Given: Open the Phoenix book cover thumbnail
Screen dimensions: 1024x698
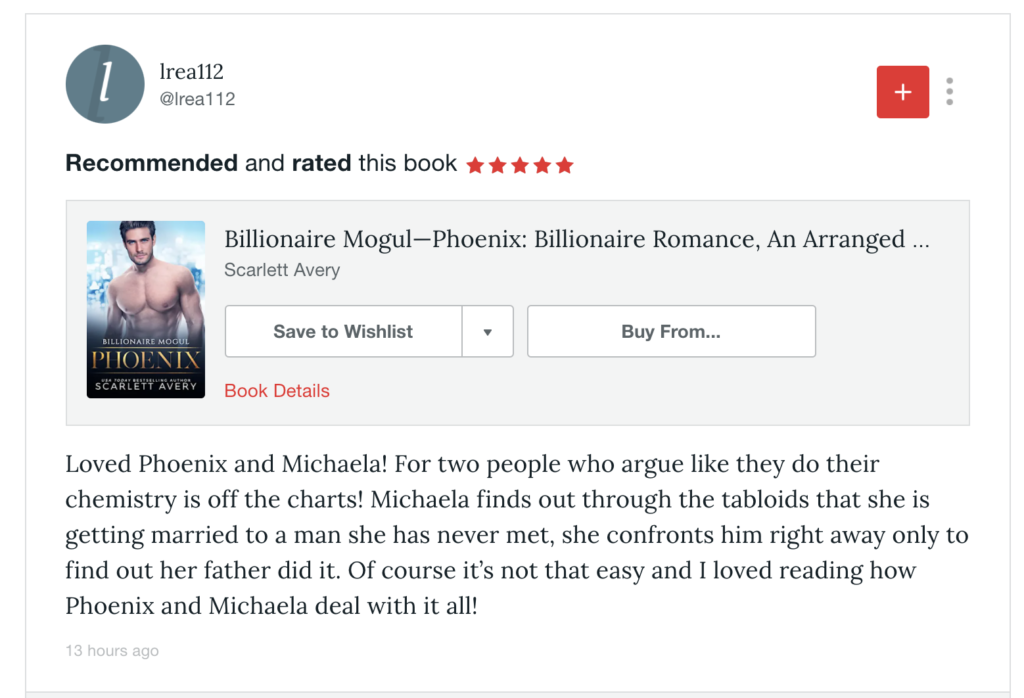Looking at the screenshot, I should pyautogui.click(x=146, y=309).
